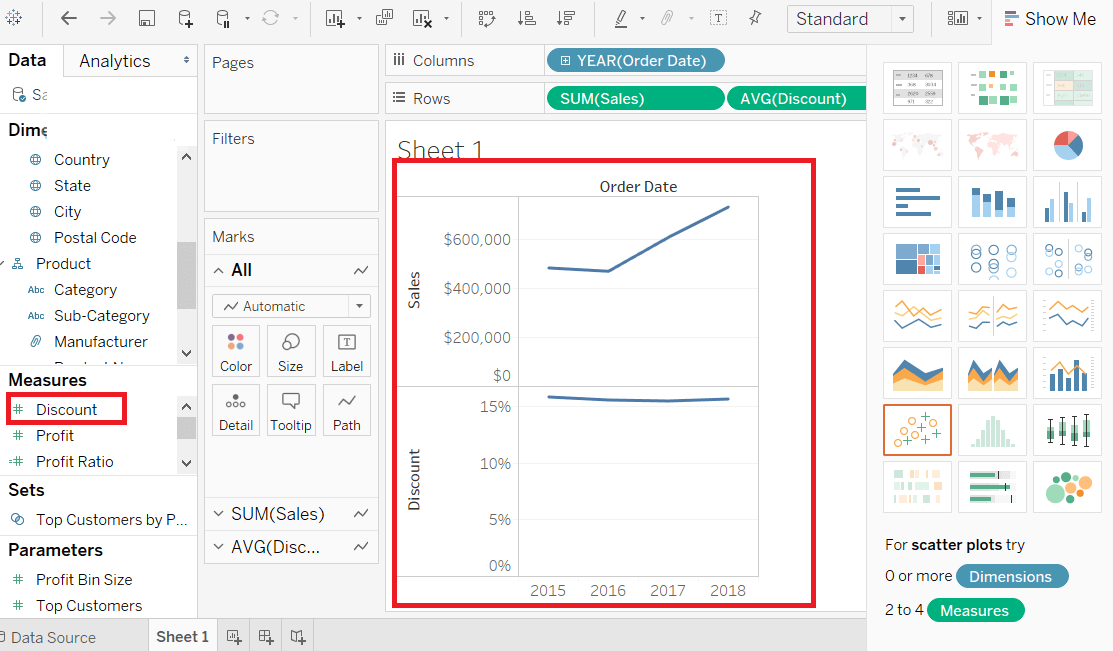Click the New Worksheet tab icon at bottom
This screenshot has width=1113, height=651.
(234, 637)
